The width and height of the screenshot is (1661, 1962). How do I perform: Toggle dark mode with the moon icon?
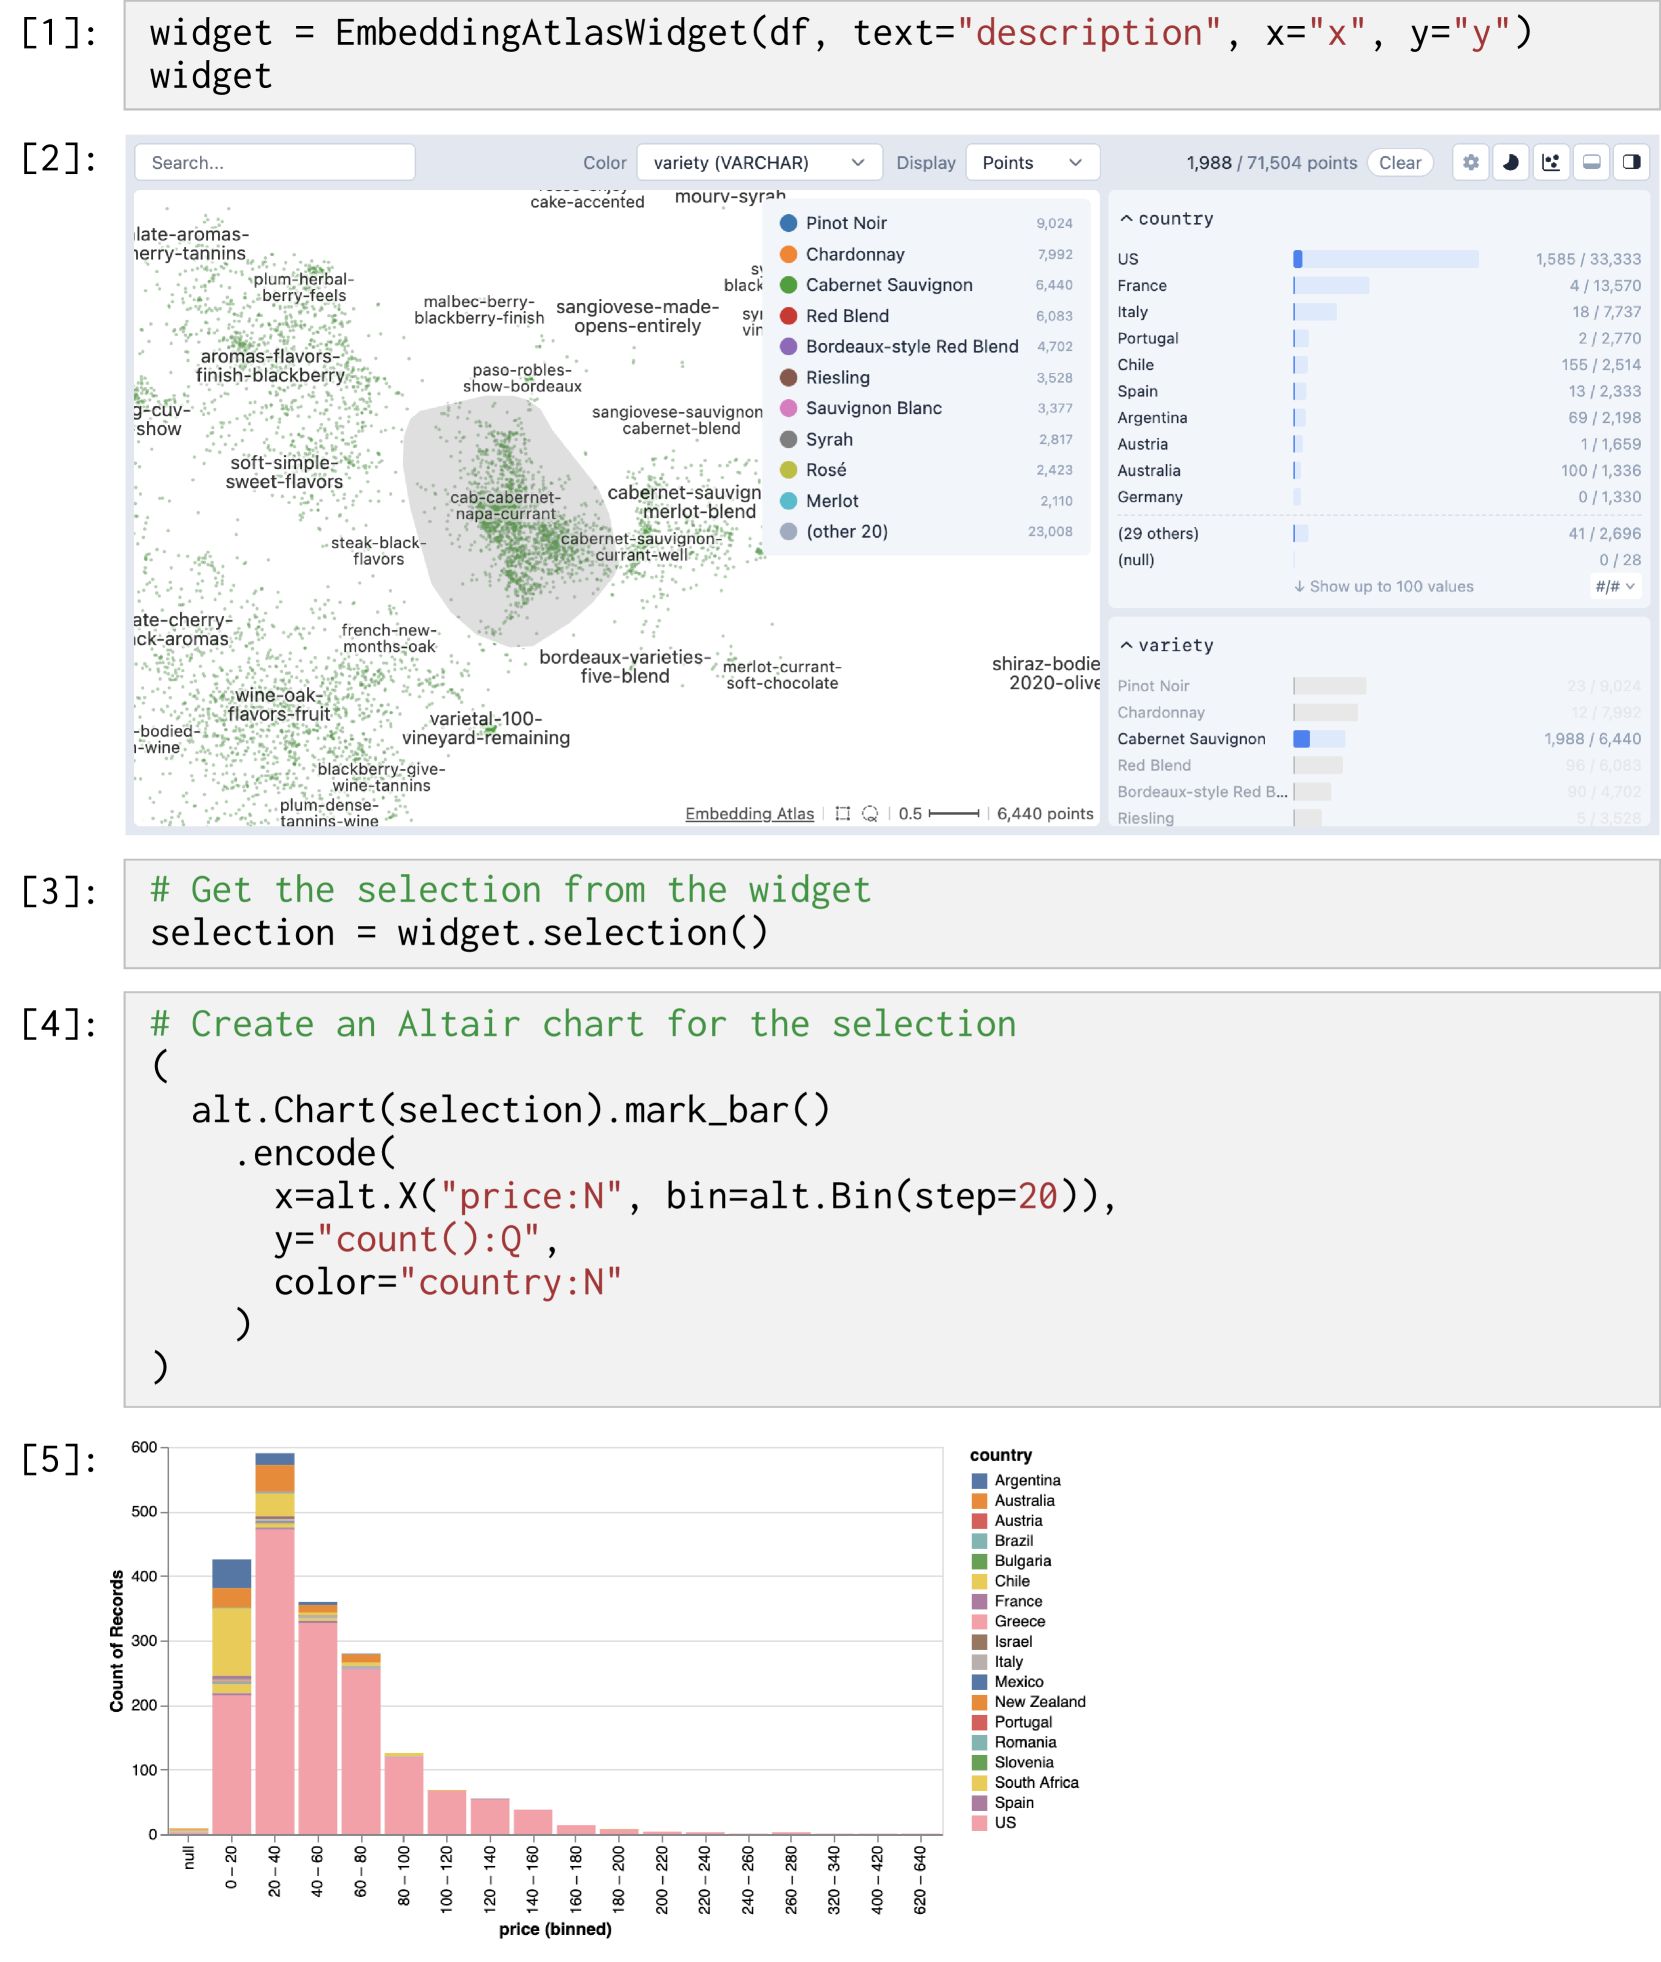point(1510,162)
